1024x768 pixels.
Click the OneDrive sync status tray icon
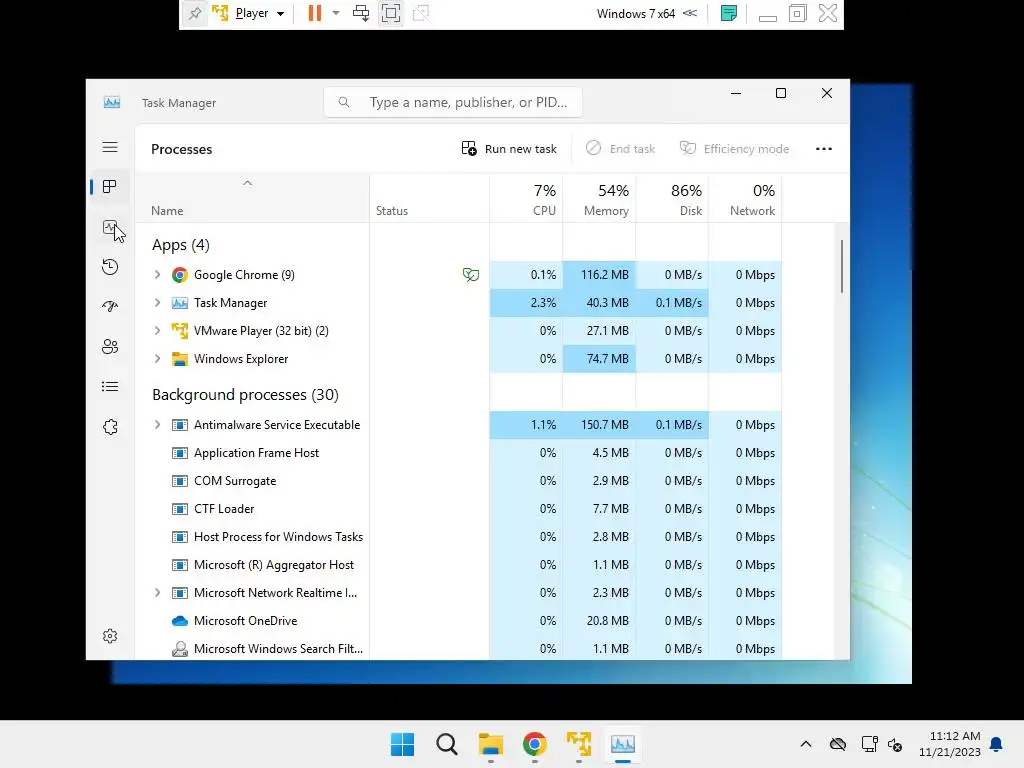838,744
